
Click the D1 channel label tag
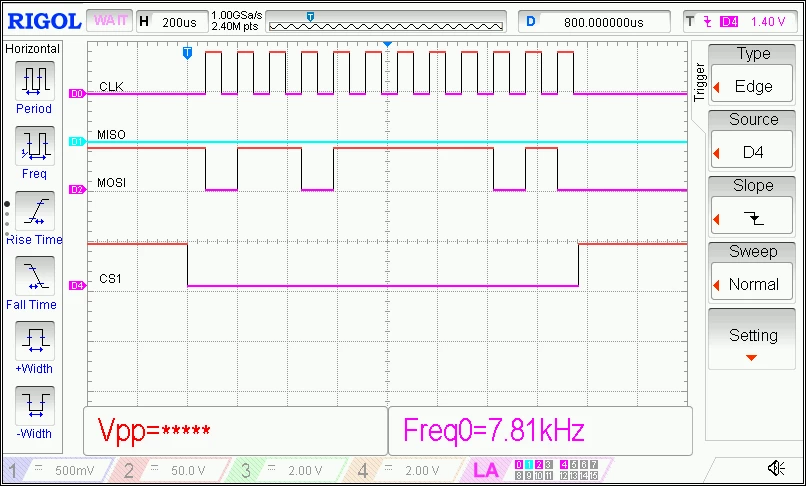(x=77, y=141)
